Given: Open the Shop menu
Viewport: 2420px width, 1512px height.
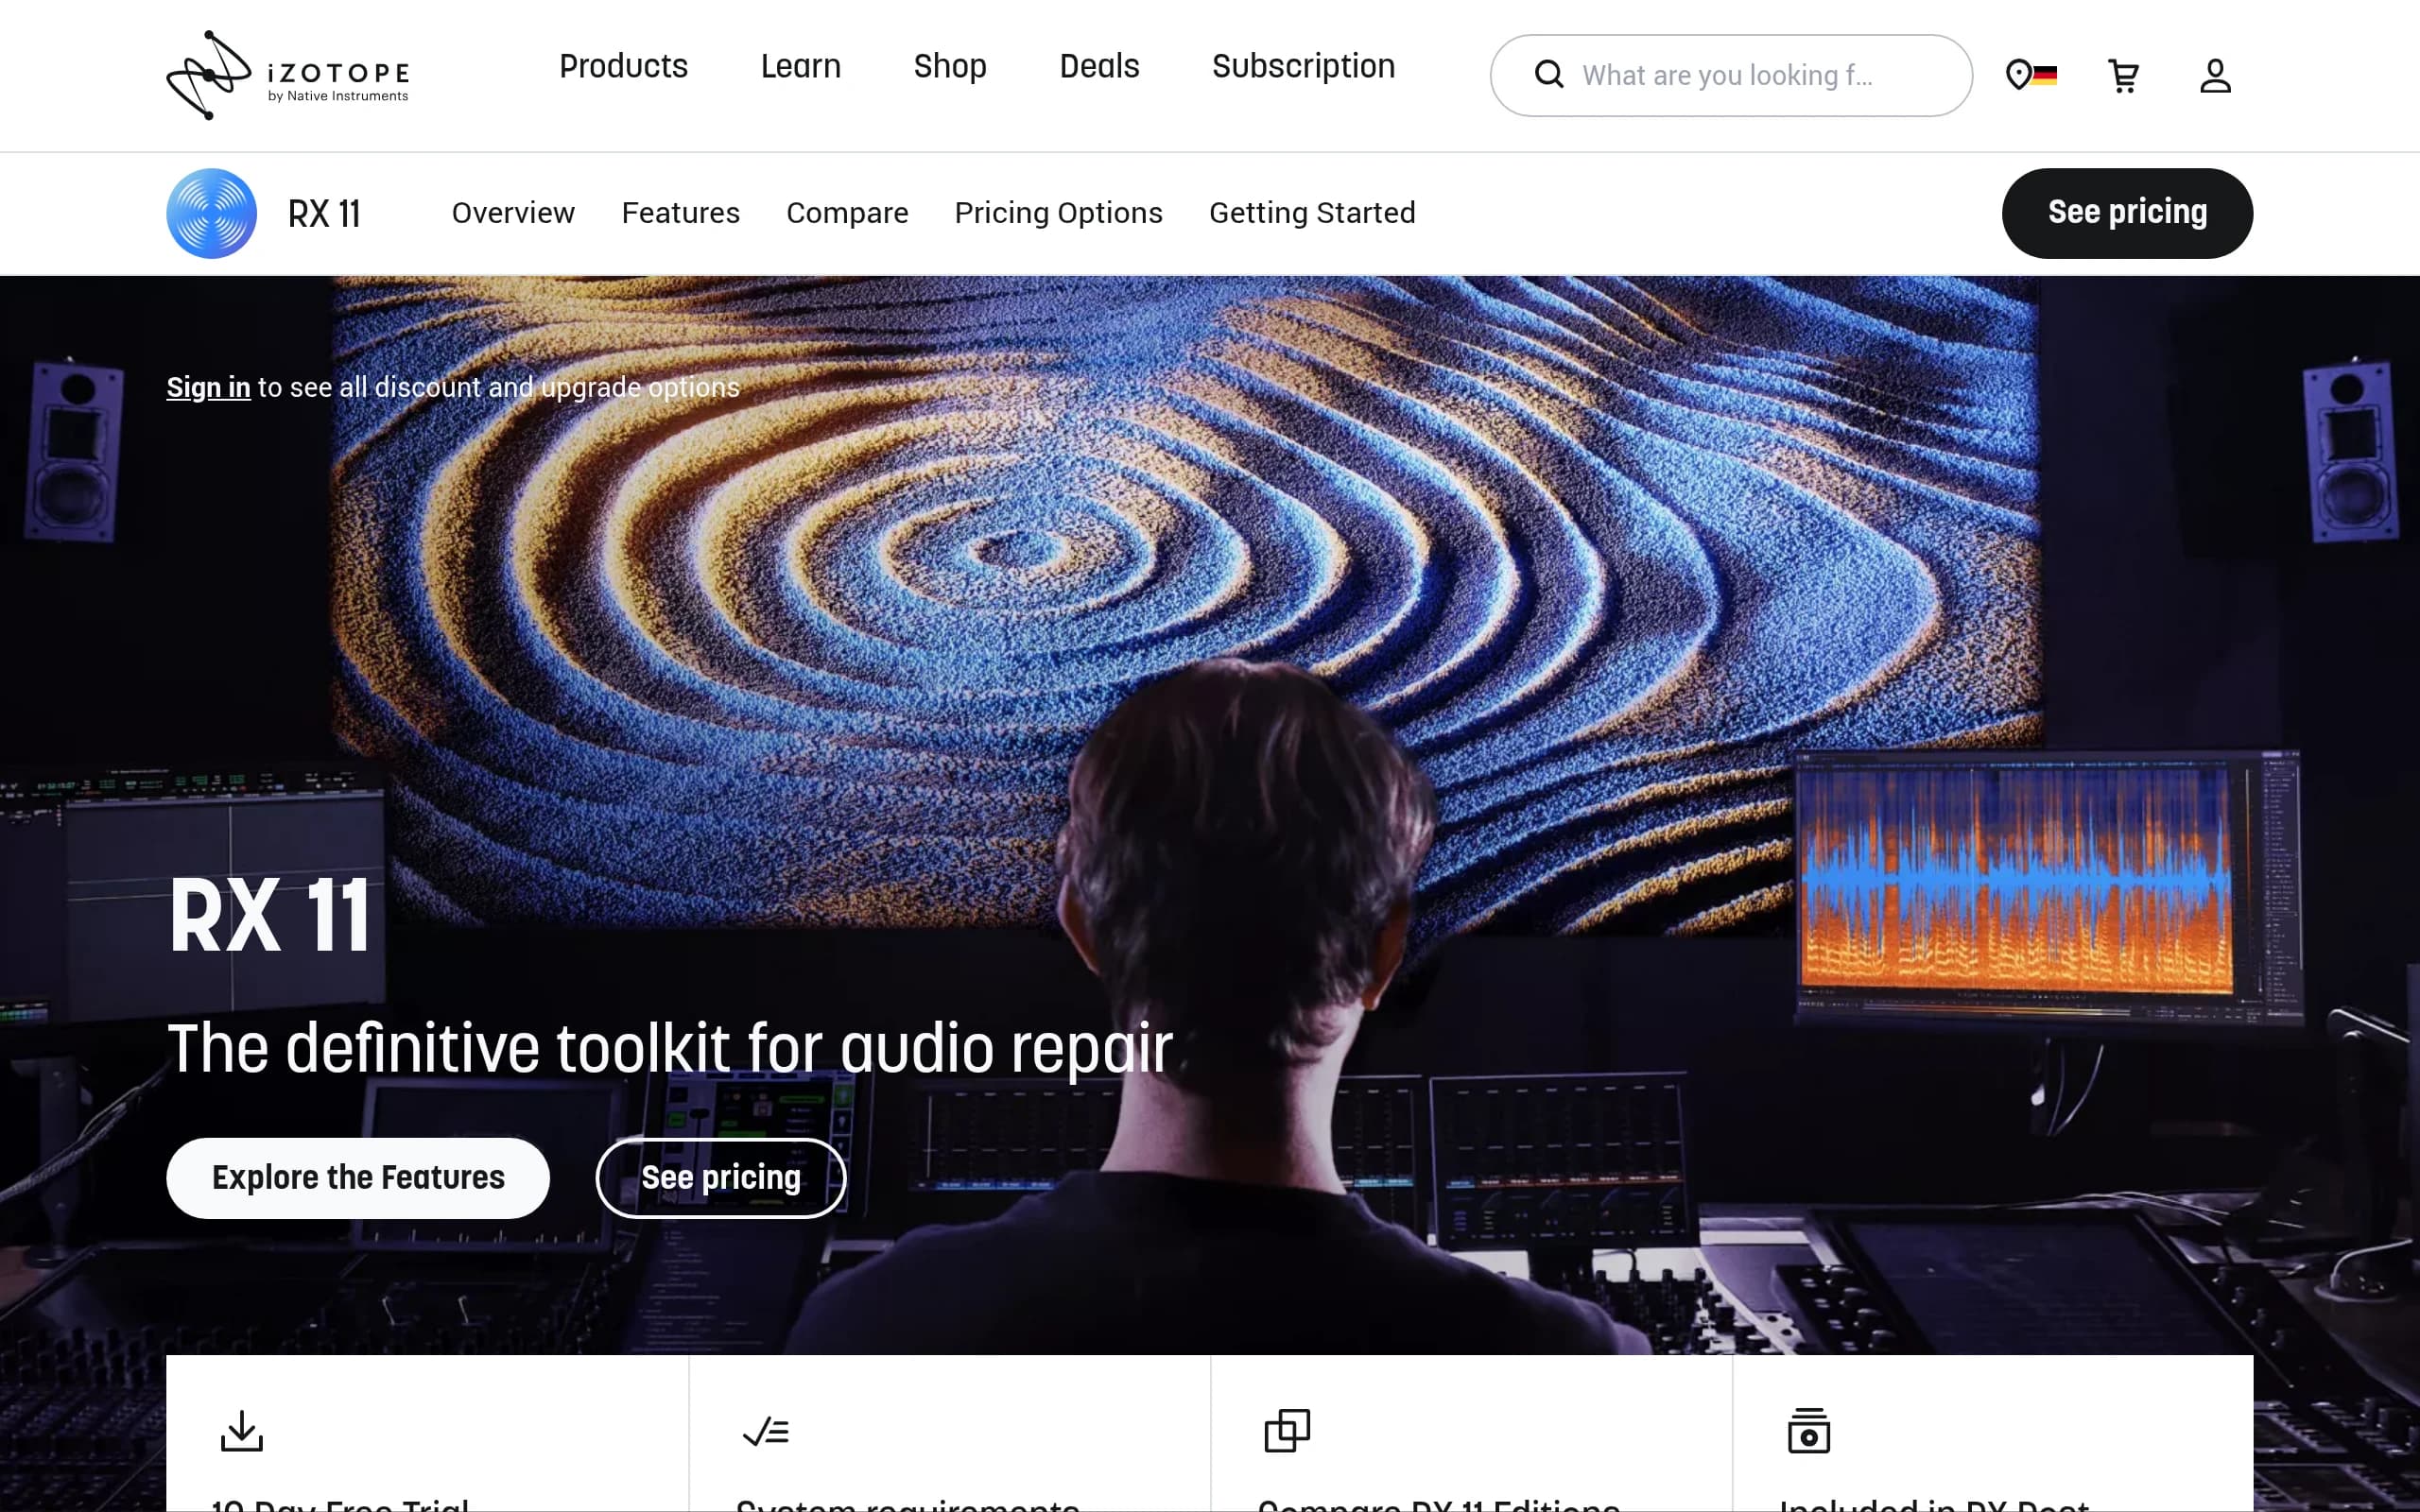Looking at the screenshot, I should point(950,66).
